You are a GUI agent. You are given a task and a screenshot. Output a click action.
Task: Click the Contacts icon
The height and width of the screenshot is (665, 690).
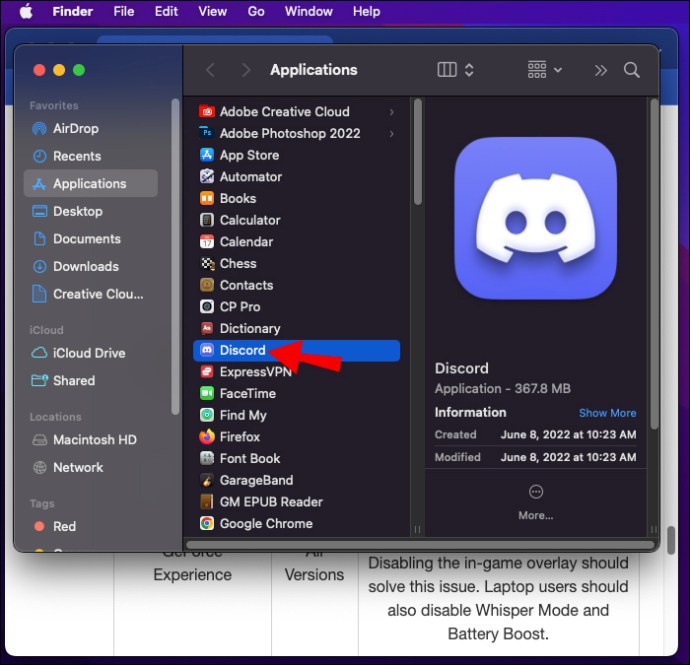207,285
